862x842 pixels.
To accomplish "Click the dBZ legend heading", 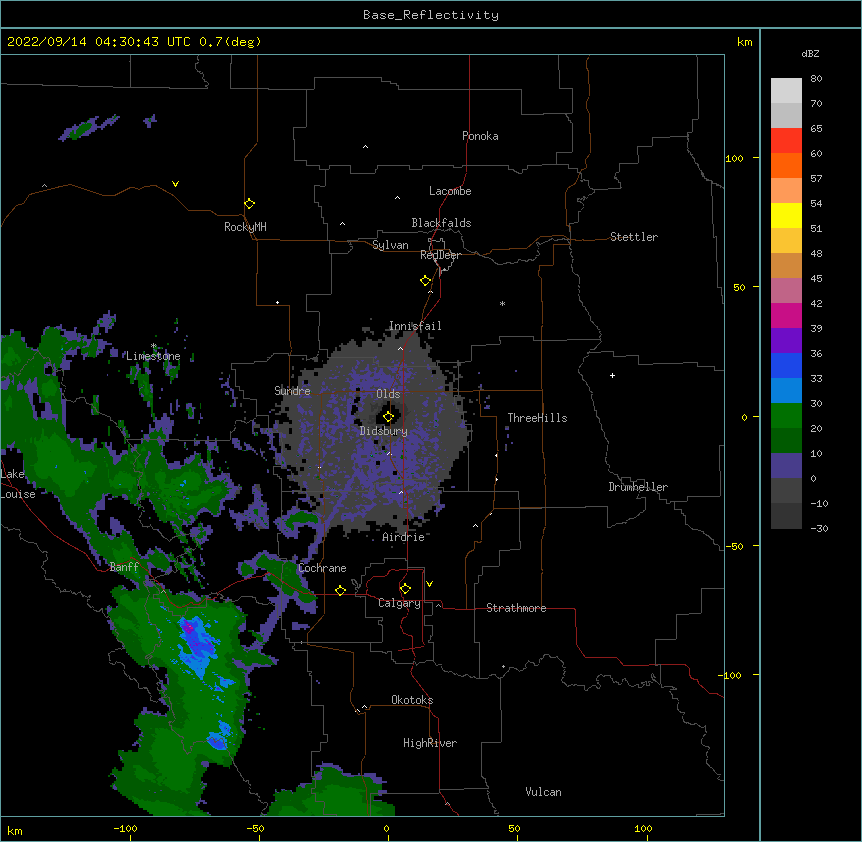I will pos(810,53).
